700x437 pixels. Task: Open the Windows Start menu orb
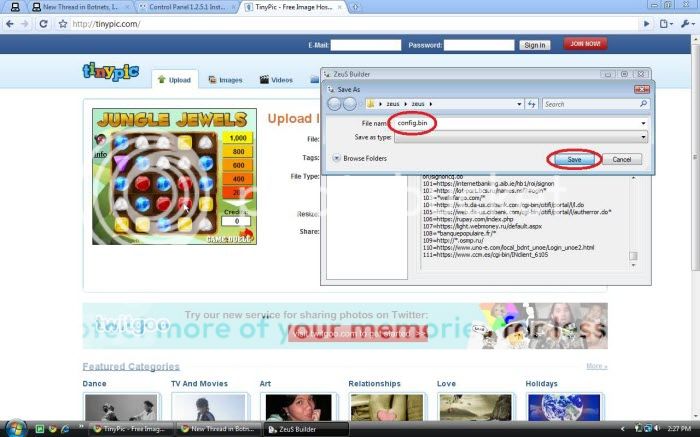pos(13,428)
